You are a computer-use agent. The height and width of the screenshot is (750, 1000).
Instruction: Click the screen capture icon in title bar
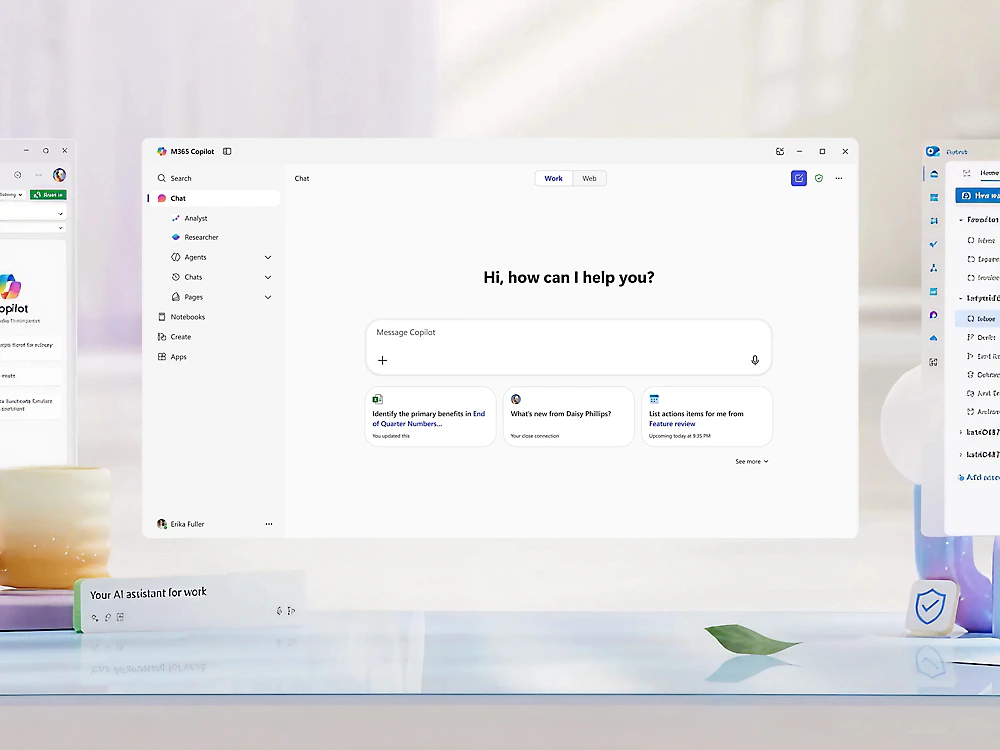coord(779,151)
